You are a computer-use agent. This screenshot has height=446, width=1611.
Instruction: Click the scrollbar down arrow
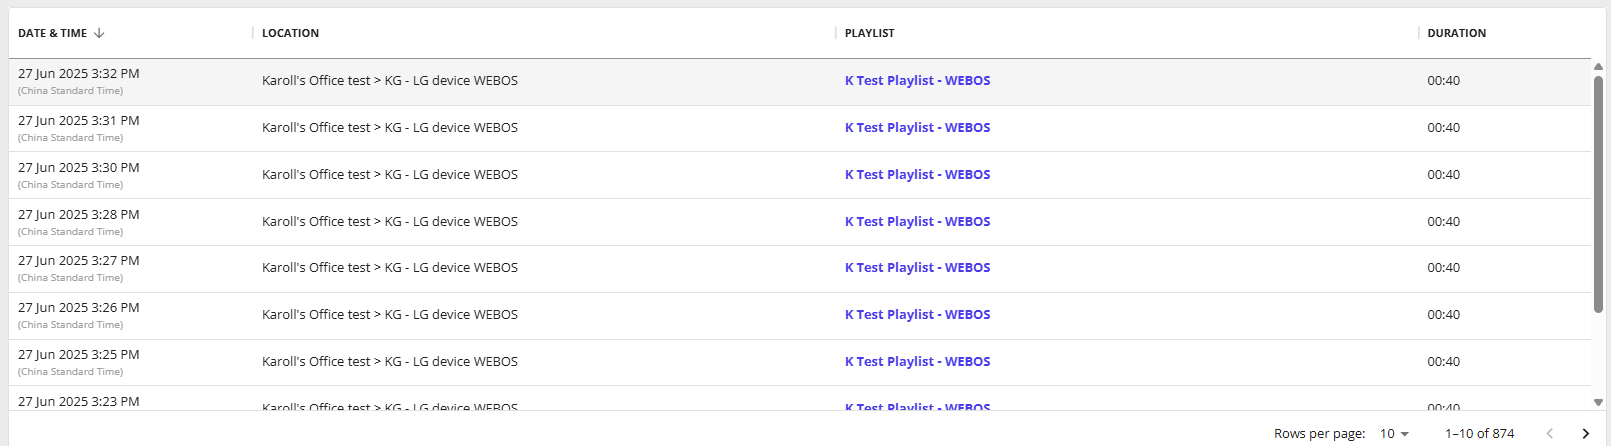(1598, 402)
